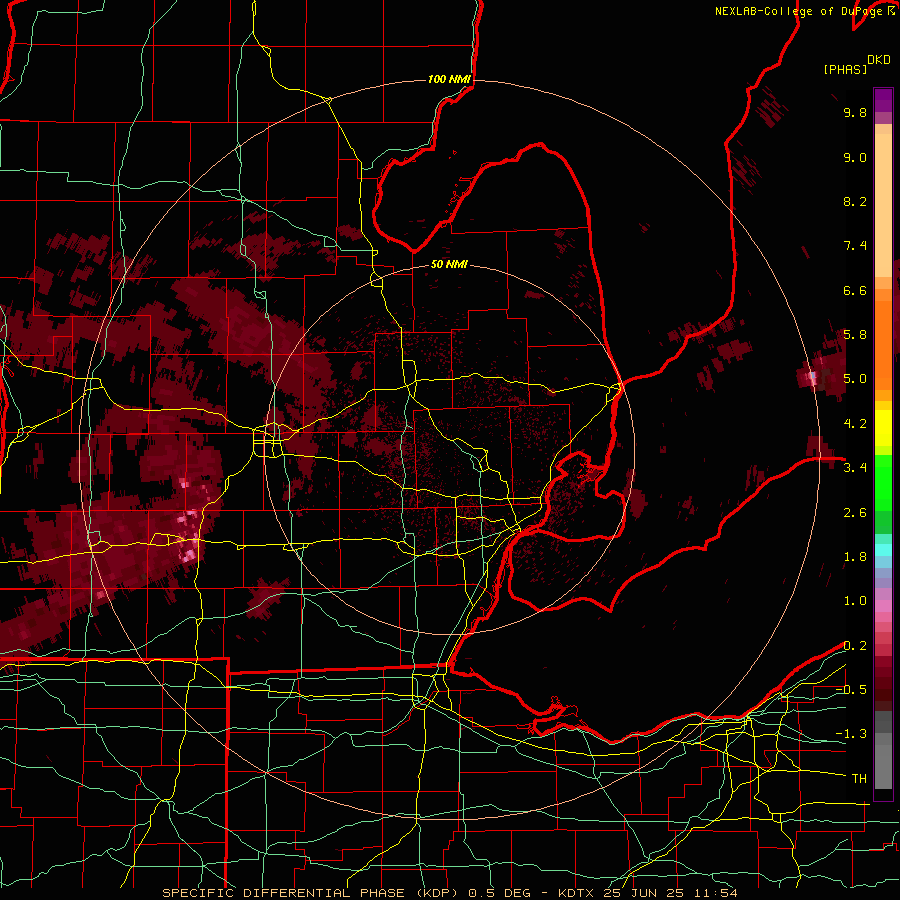Click the 6.6 legend value

click(855, 290)
